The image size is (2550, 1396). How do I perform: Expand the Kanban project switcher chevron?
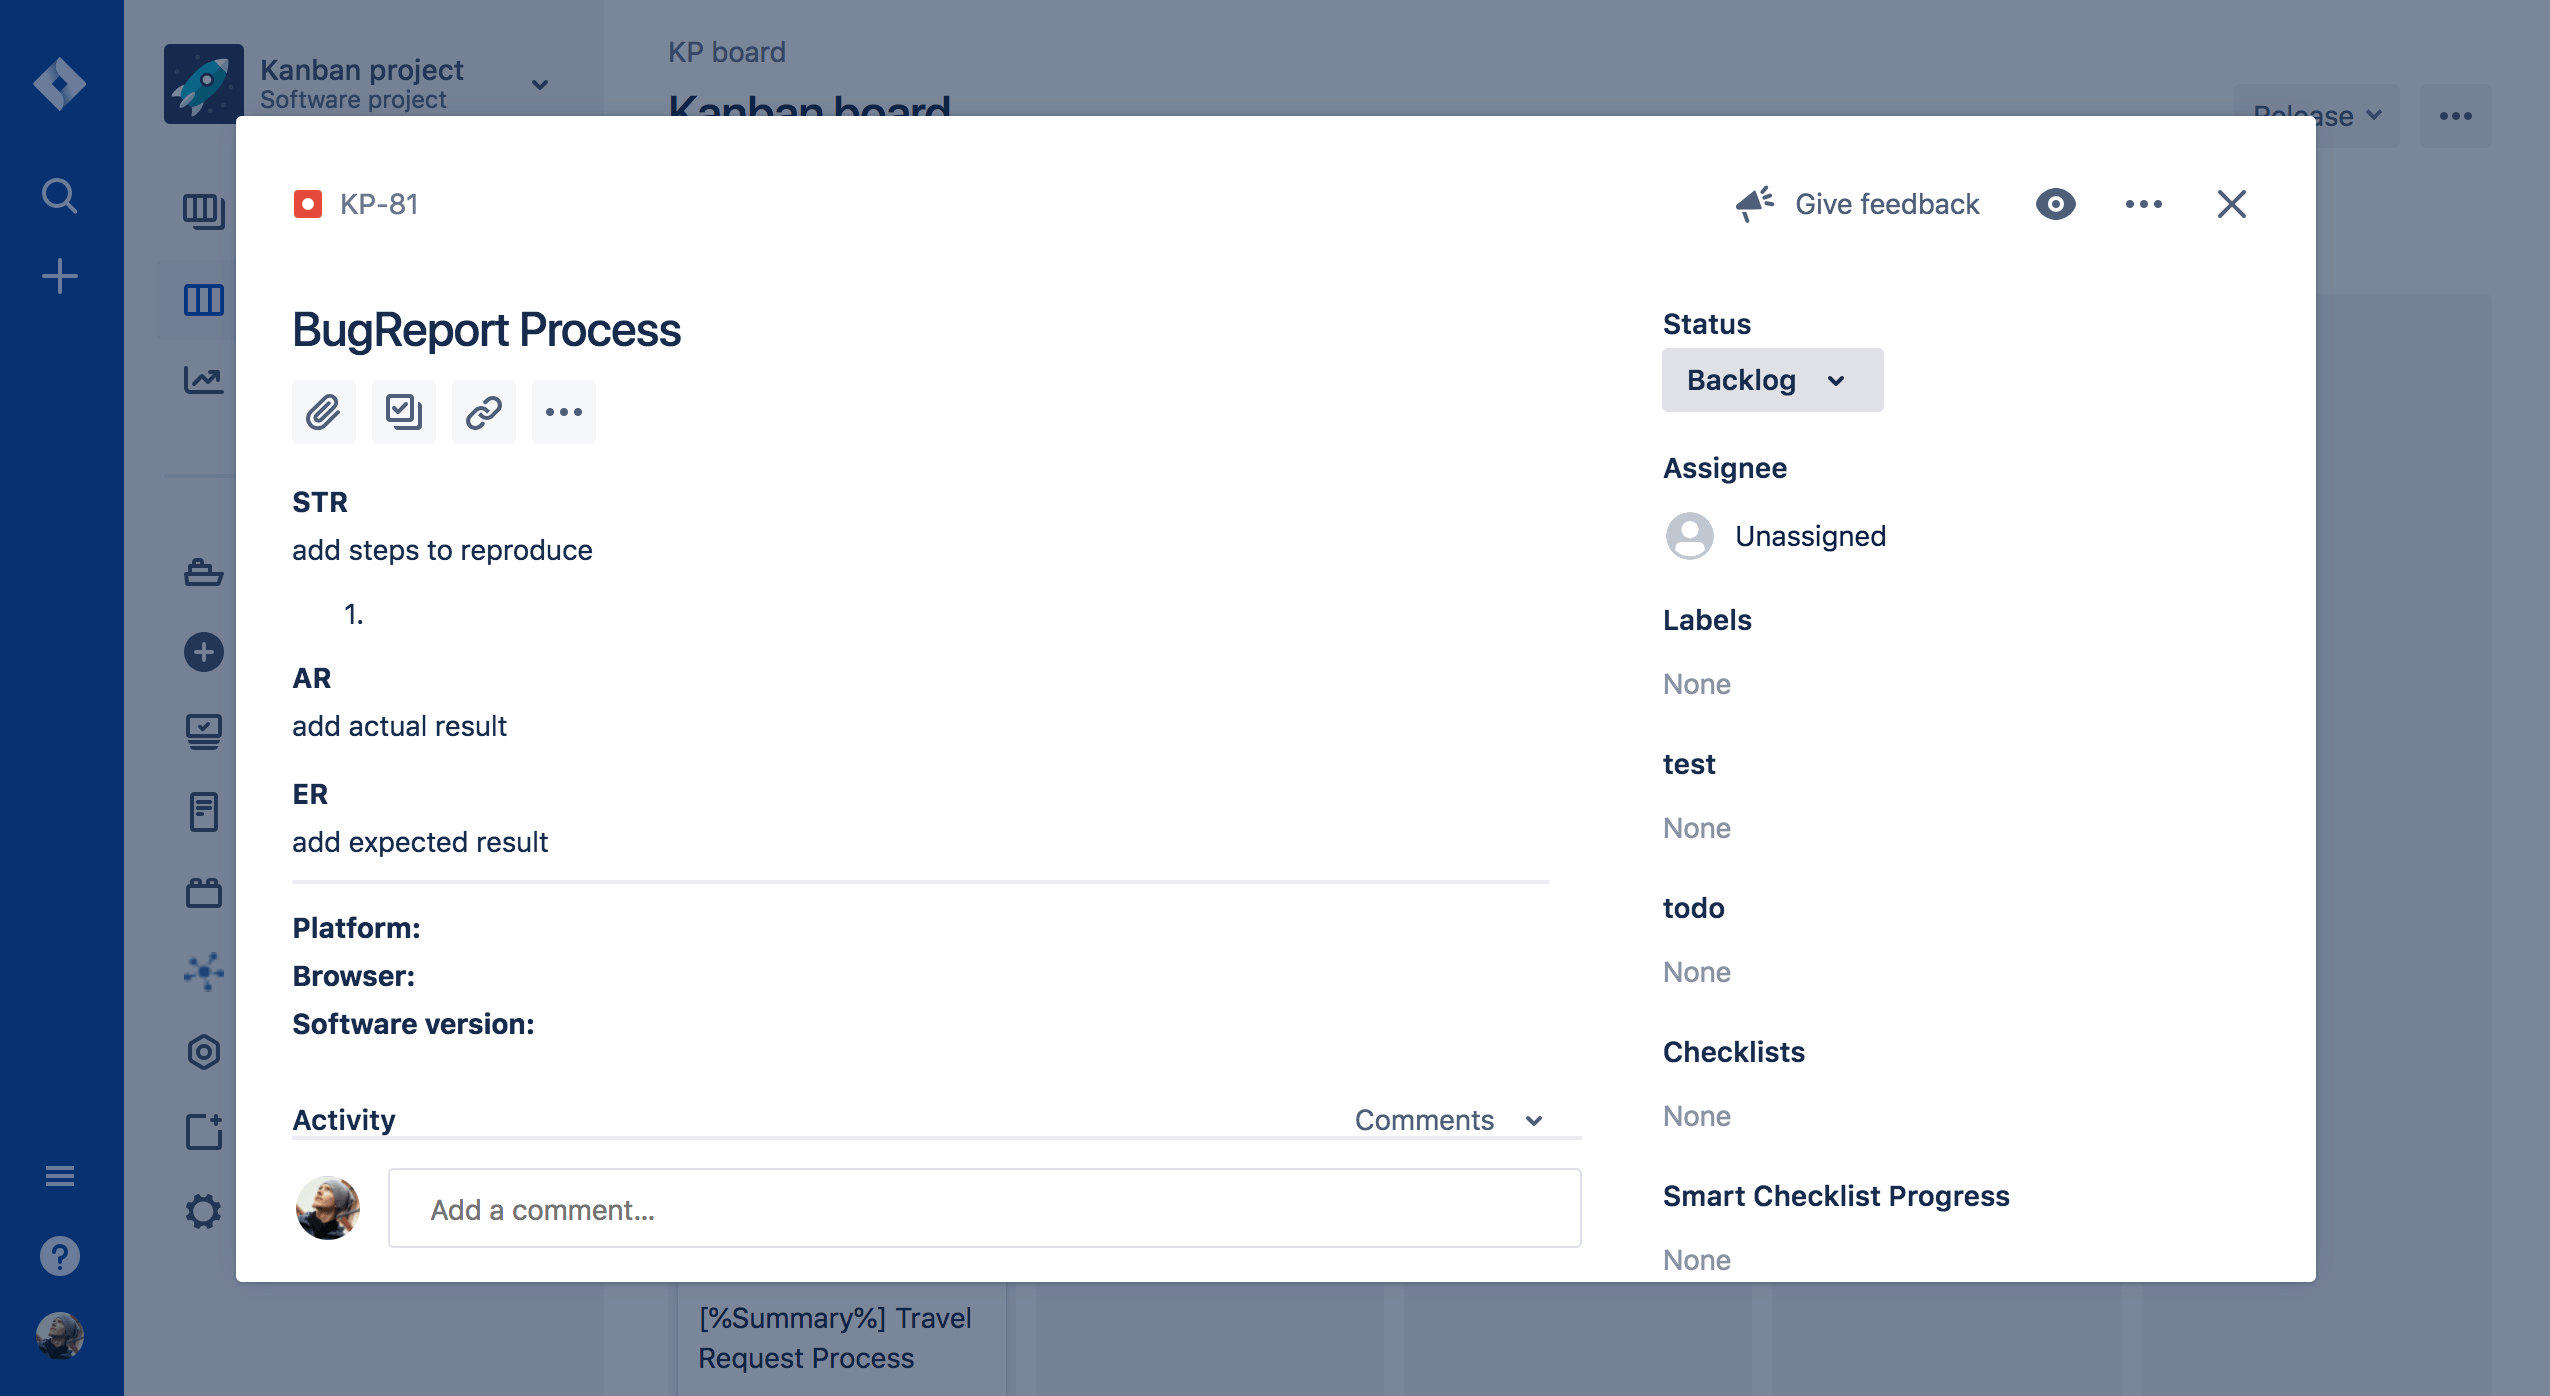point(540,85)
